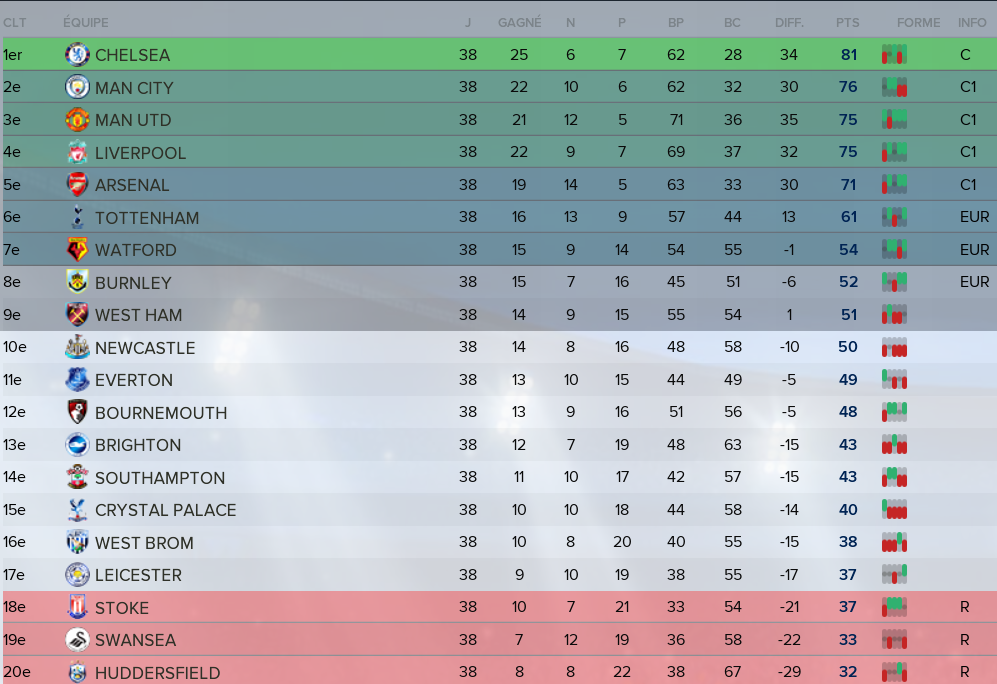Select the Newcastle club badge
The image size is (997, 684).
pyautogui.click(x=77, y=347)
